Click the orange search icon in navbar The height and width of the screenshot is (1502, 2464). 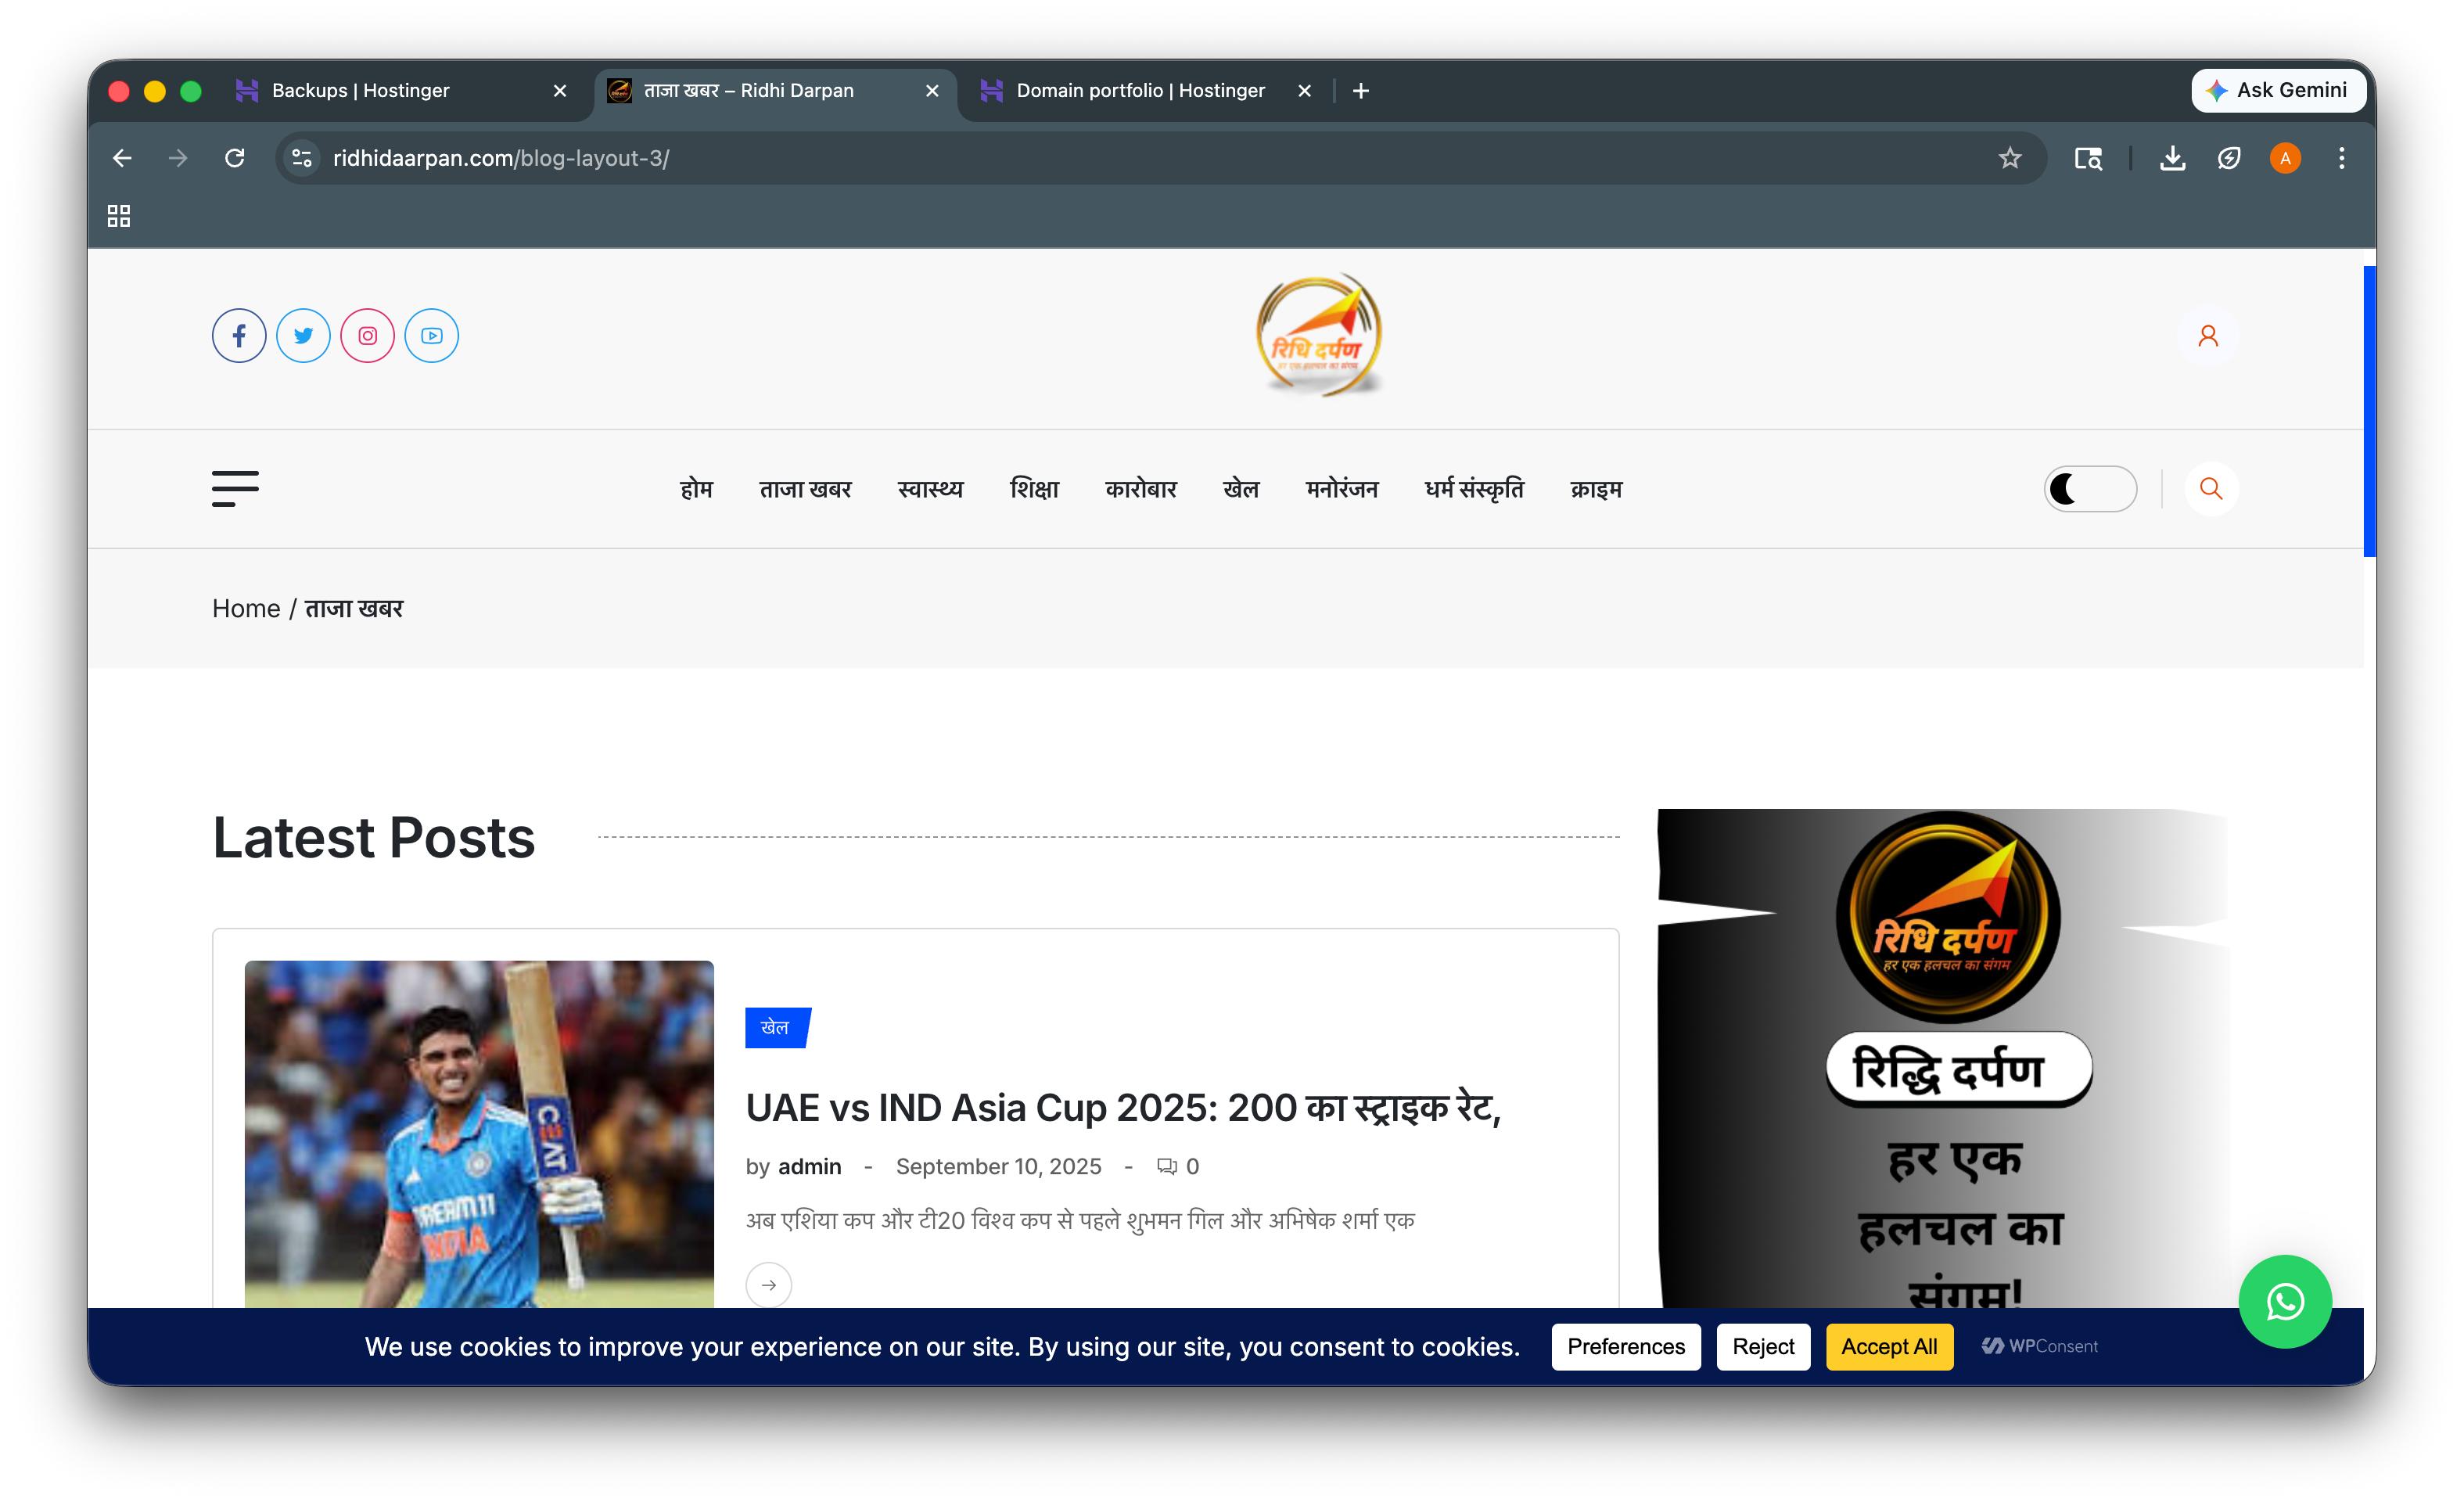(x=2211, y=489)
